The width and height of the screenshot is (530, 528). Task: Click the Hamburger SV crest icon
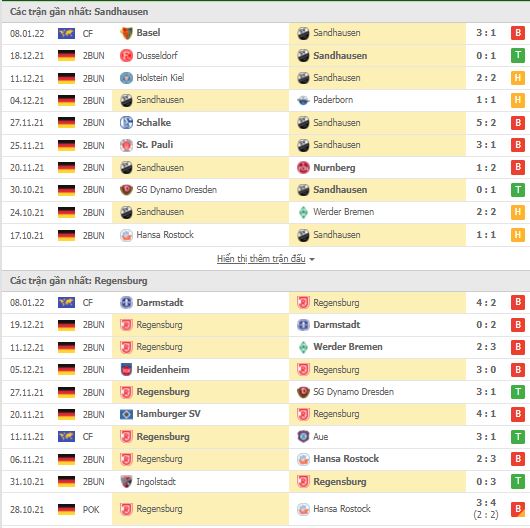click(x=126, y=414)
